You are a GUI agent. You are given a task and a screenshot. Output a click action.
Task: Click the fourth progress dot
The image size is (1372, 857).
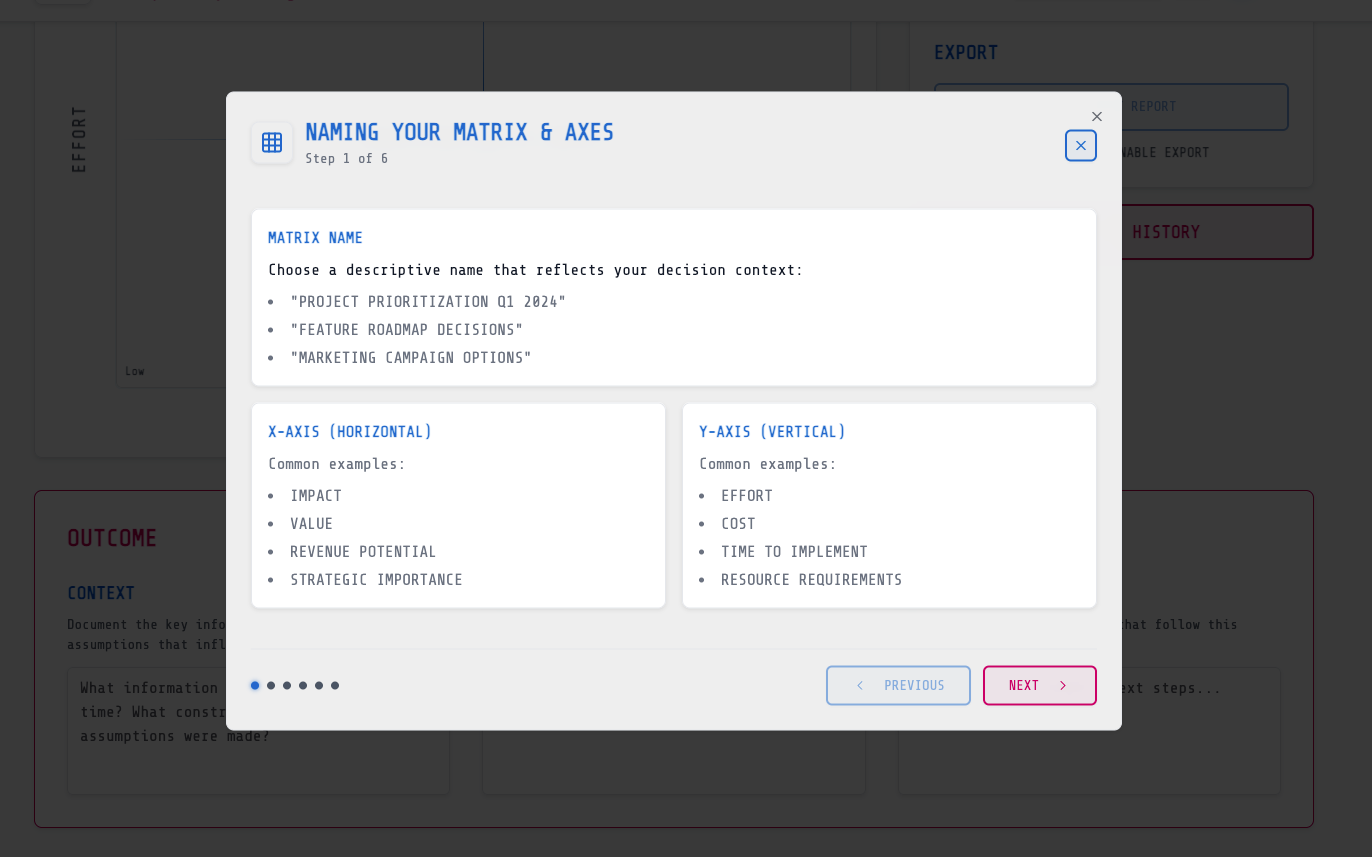point(303,685)
